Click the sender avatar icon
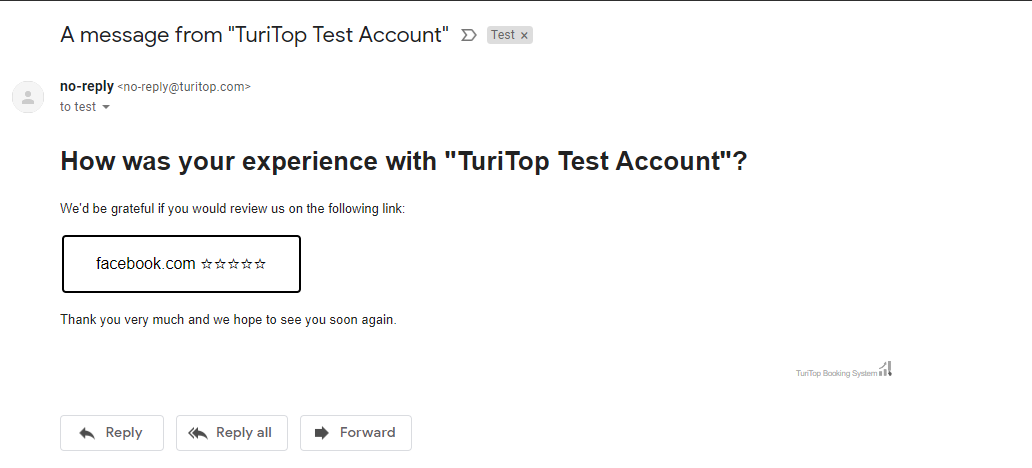The image size is (1032, 468). (x=28, y=97)
